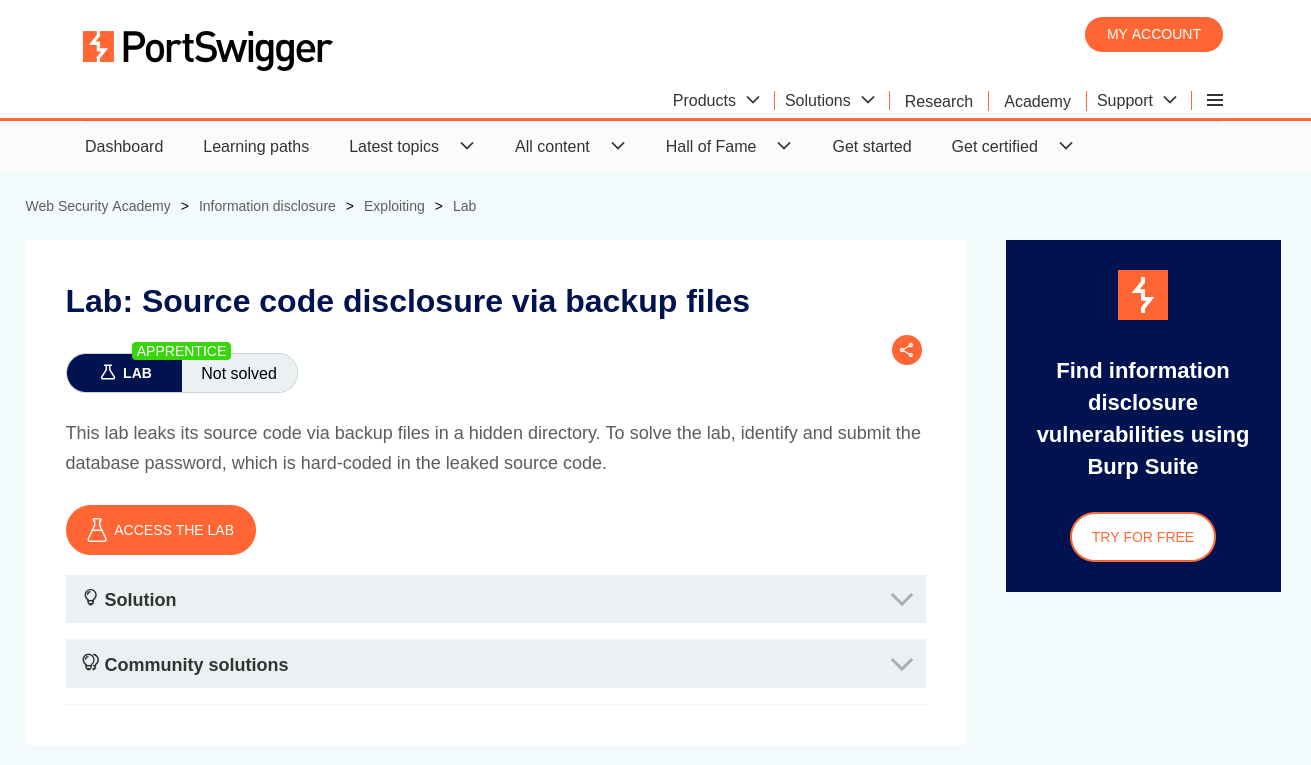
Task: Open the Latest topics dropdown
Action: tap(411, 146)
